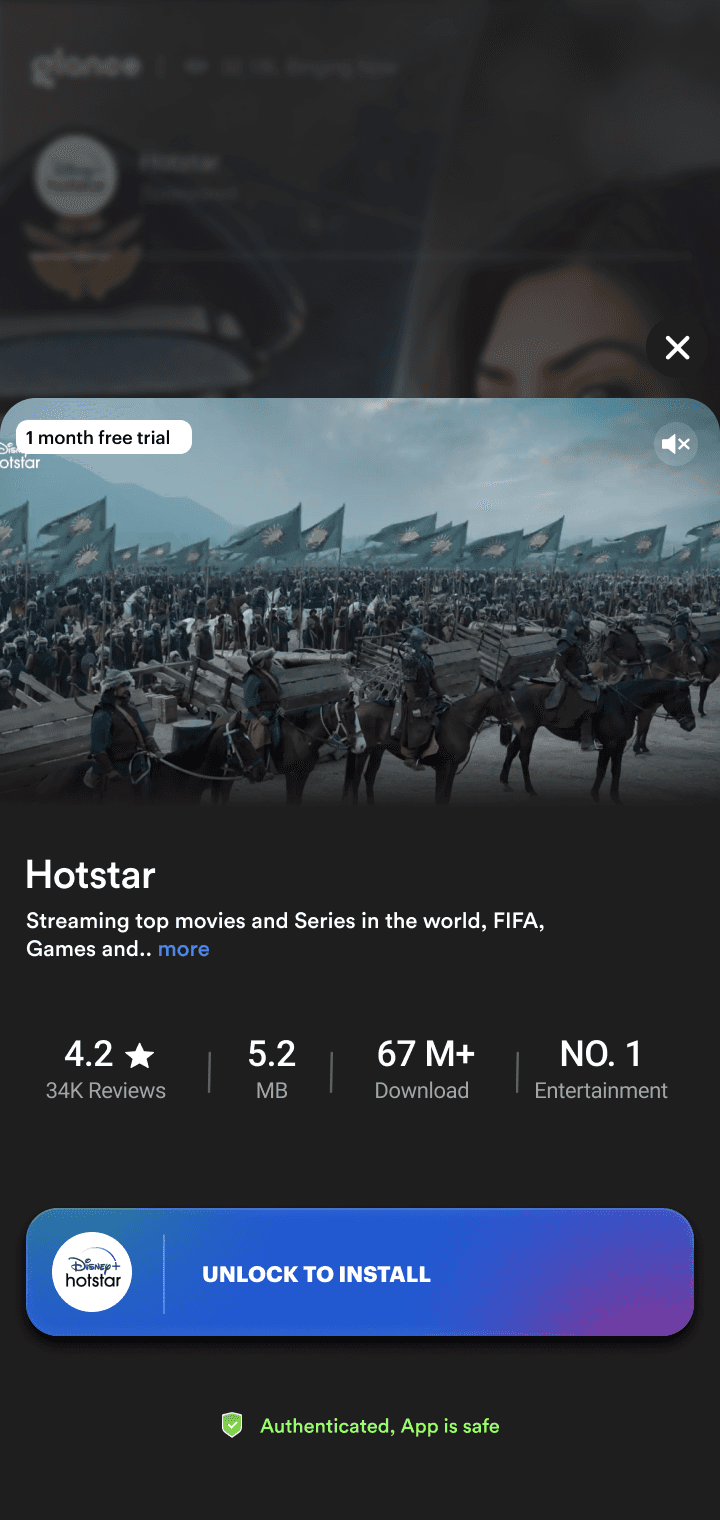This screenshot has height=1520, width=720.
Task: Tap the 5.2 MB size stat
Action: [272, 1070]
